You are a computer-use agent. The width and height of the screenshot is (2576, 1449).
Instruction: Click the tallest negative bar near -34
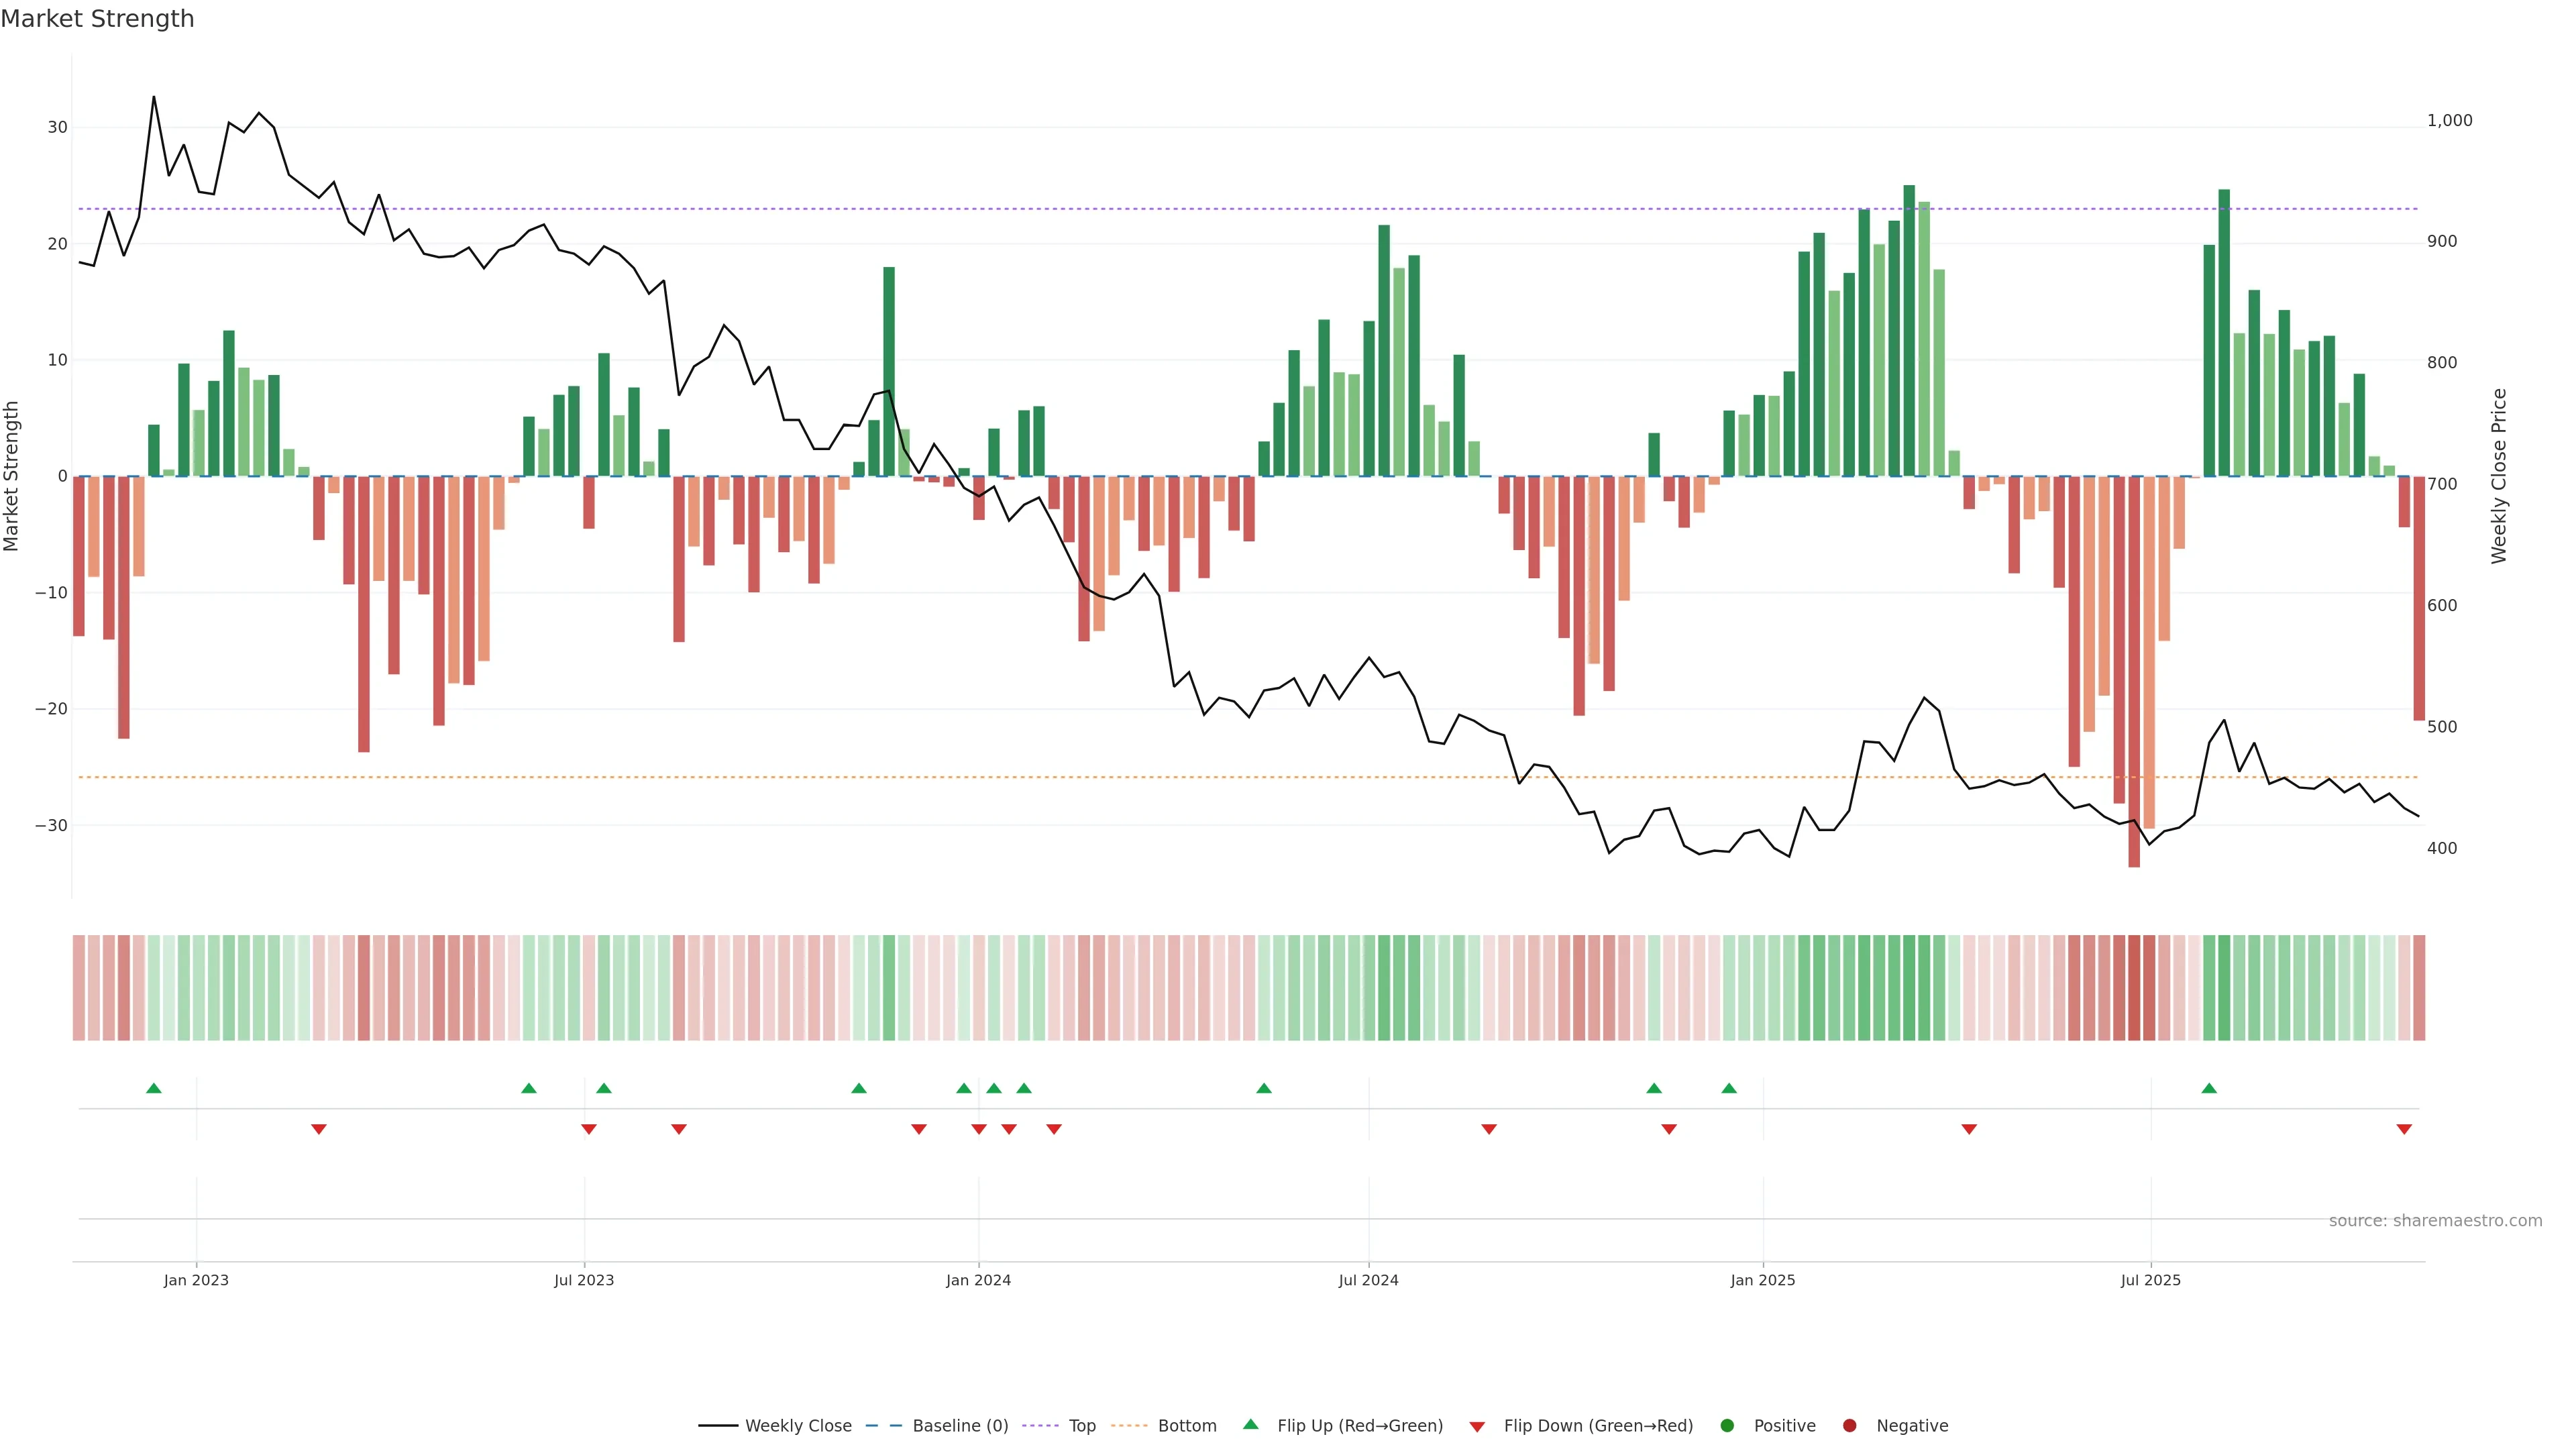pos(2134,670)
